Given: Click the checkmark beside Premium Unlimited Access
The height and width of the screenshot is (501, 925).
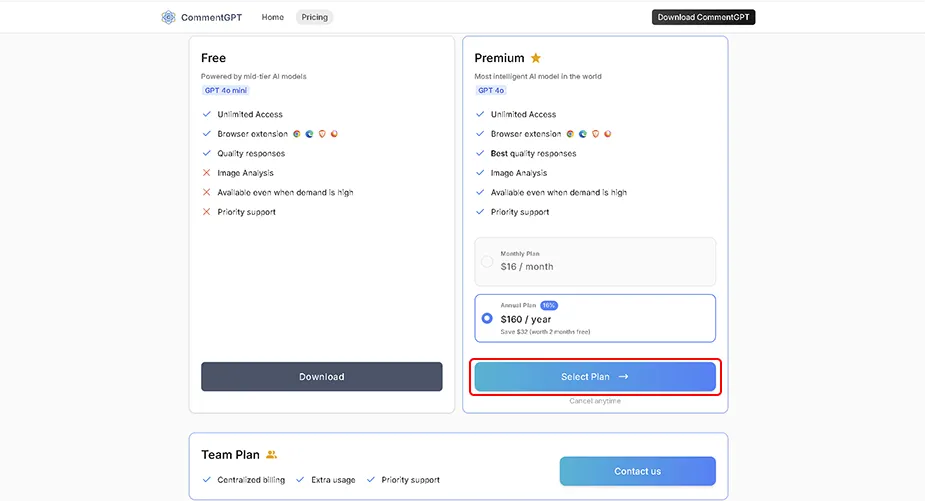Looking at the screenshot, I should tap(480, 114).
